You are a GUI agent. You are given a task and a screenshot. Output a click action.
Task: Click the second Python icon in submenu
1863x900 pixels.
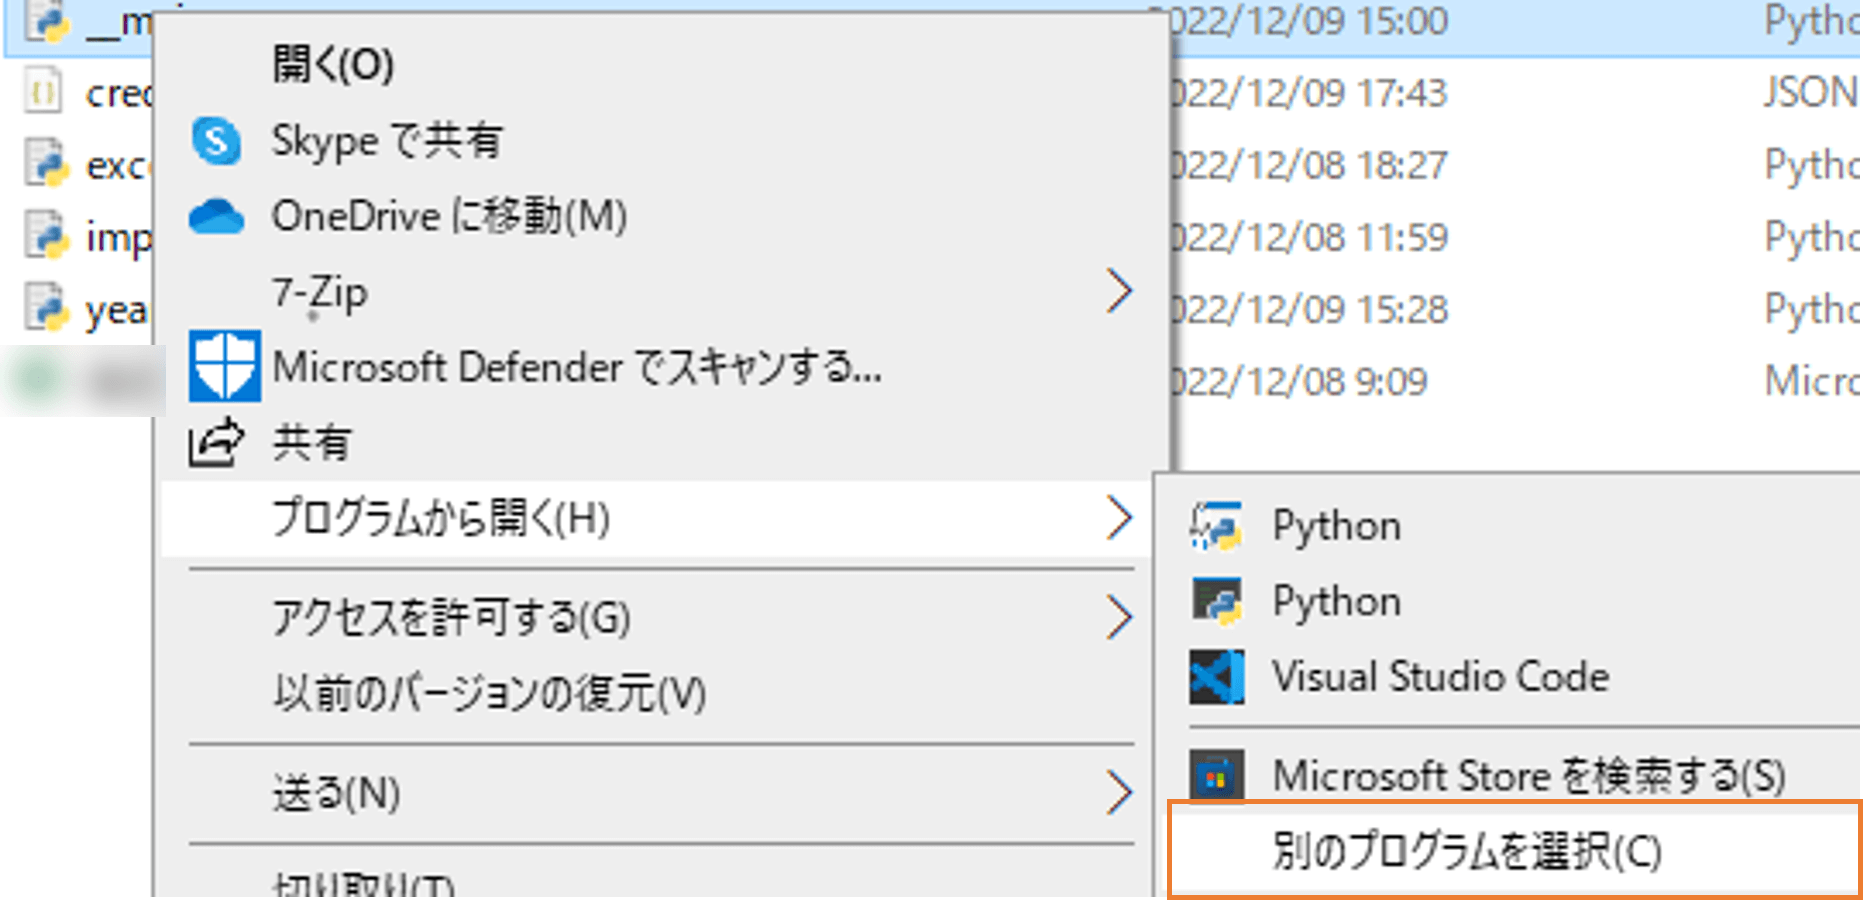click(x=1217, y=602)
